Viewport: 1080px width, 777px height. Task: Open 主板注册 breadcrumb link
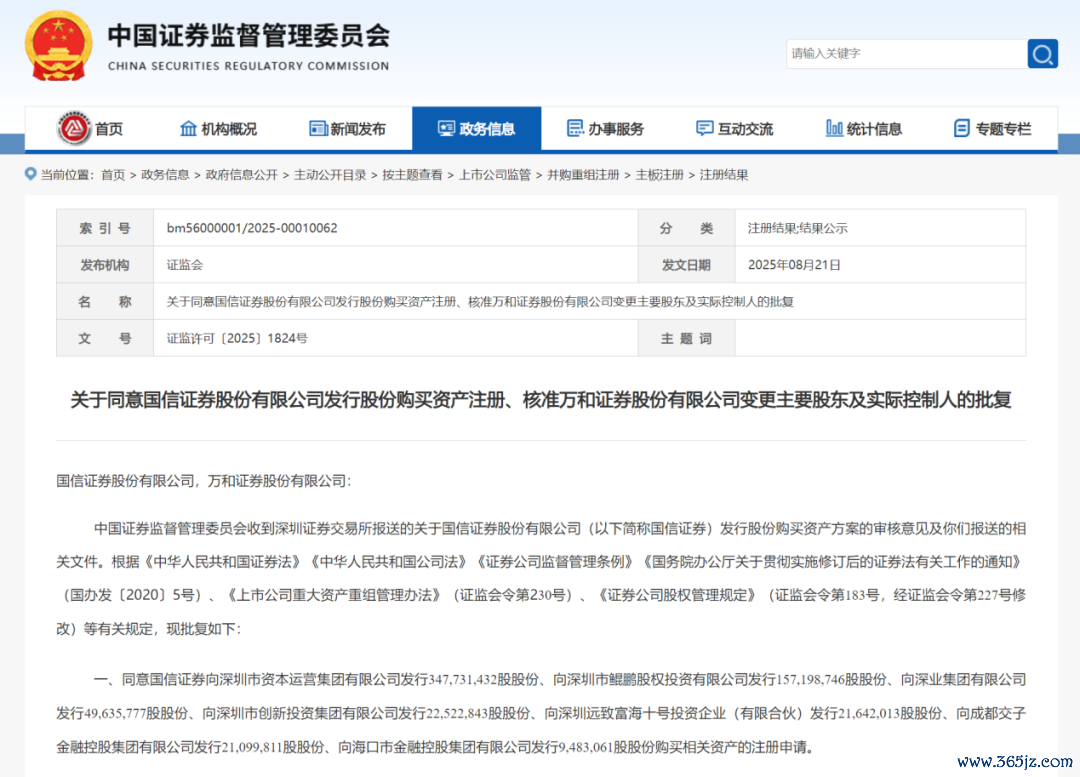660,175
